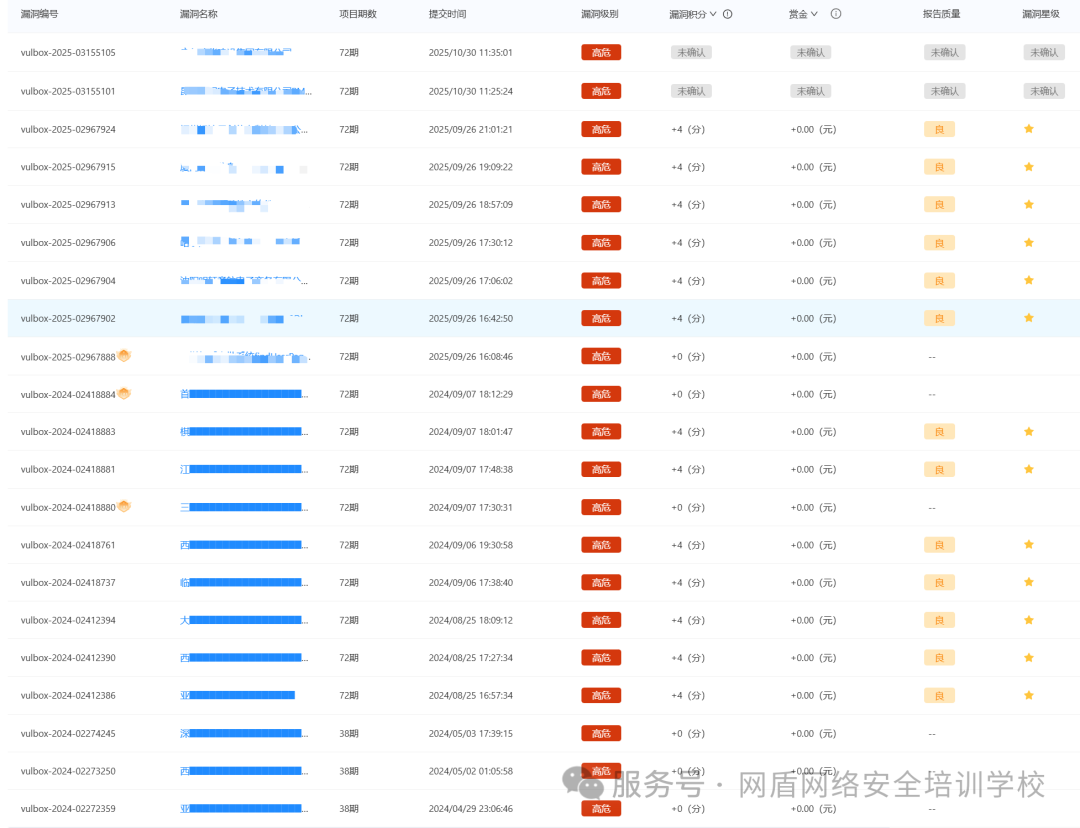The height and width of the screenshot is (828, 1080).
Task: Click star rating in vulbox-2024-02412394 row
Action: 1029,620
